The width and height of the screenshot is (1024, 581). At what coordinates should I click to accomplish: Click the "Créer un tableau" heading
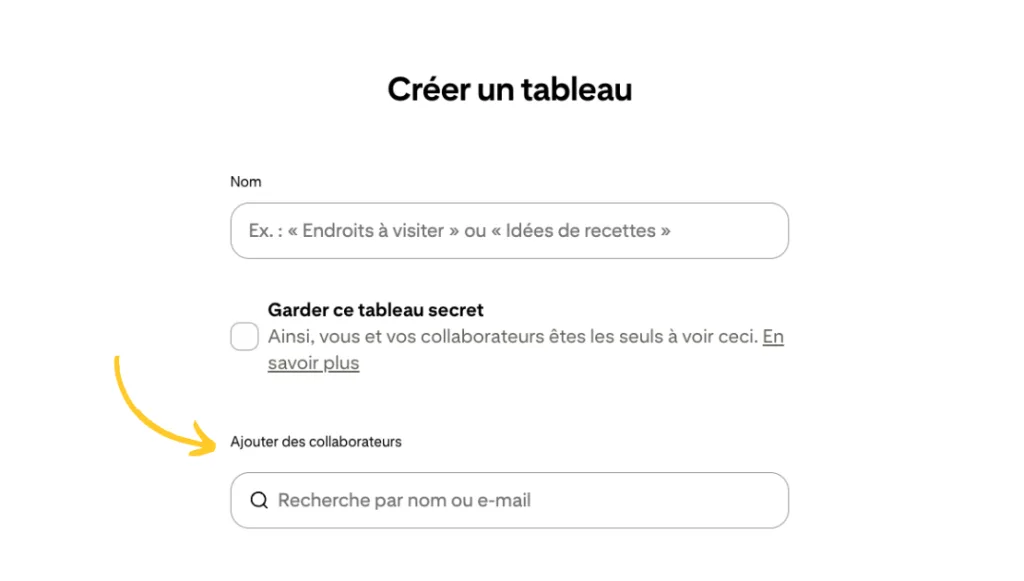coord(509,89)
